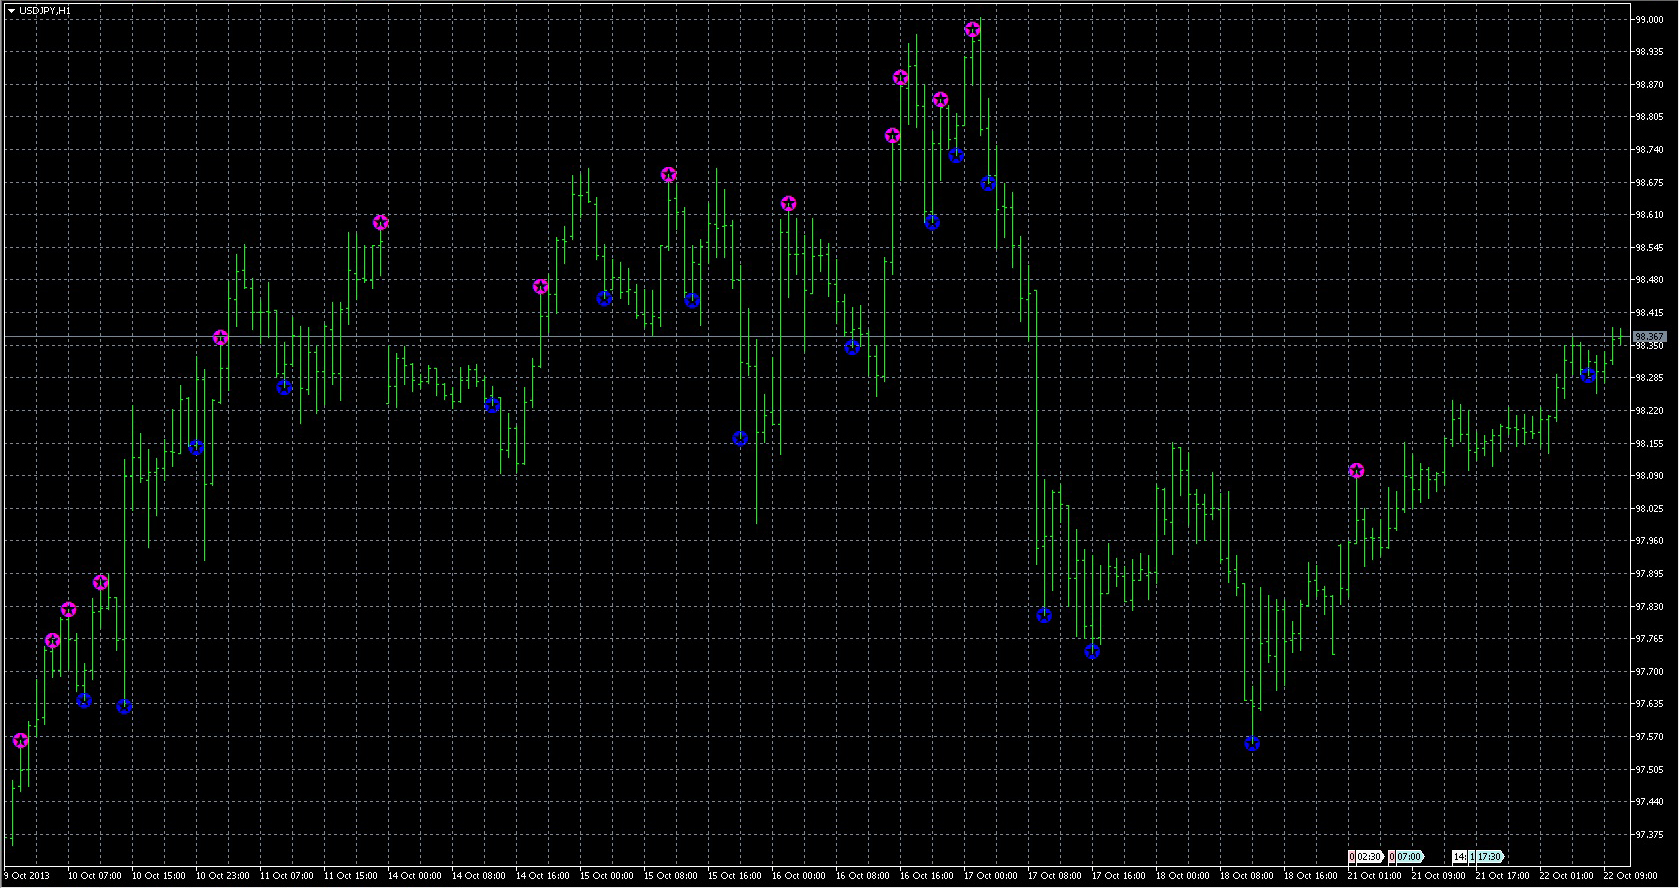Screen dimensions: 1680x888
Task: Click the 97.375 level on the price scale
Action: tap(1649, 835)
